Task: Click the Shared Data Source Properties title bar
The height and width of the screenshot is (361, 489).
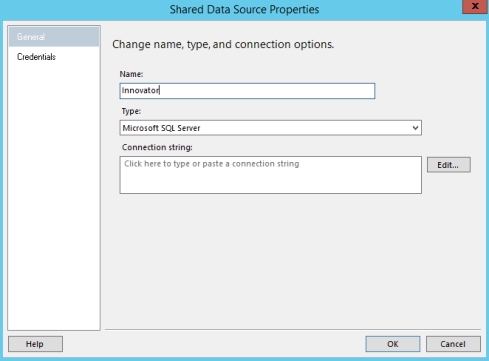Action: click(244, 9)
